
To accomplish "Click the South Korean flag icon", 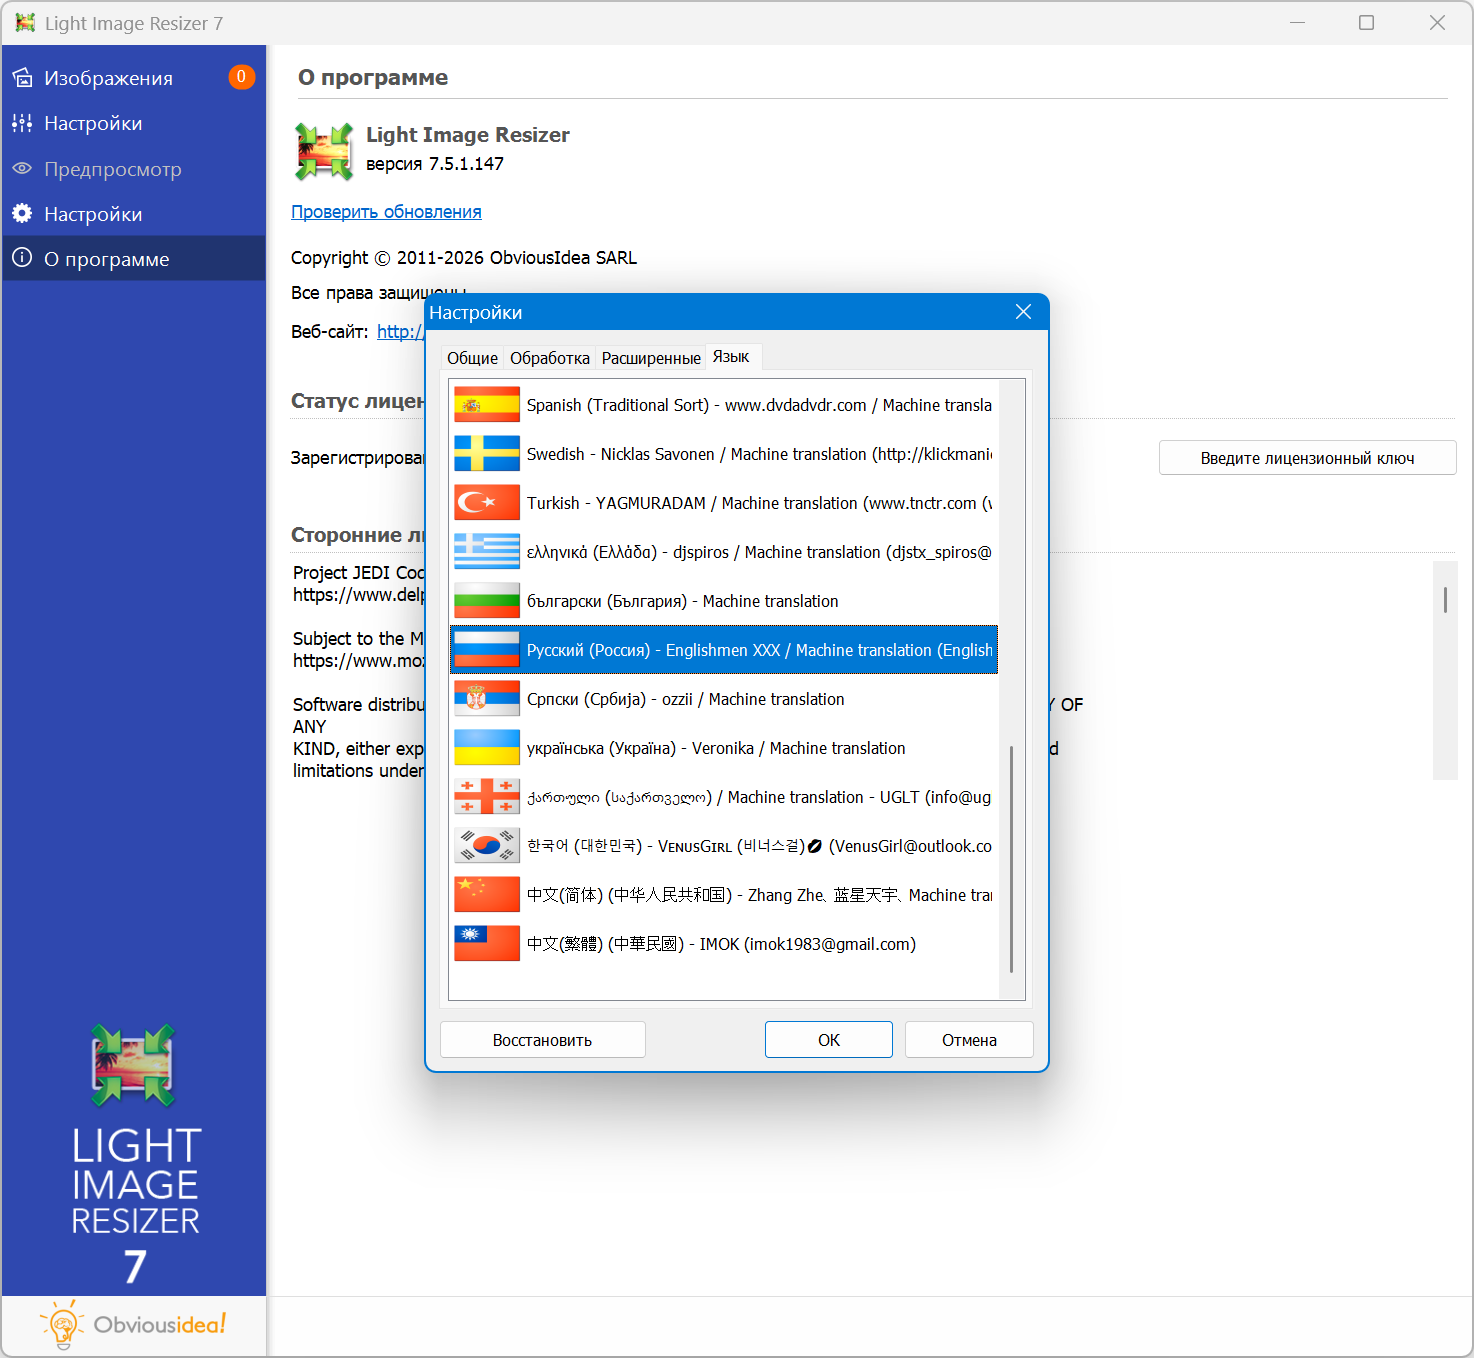I will [x=487, y=846].
